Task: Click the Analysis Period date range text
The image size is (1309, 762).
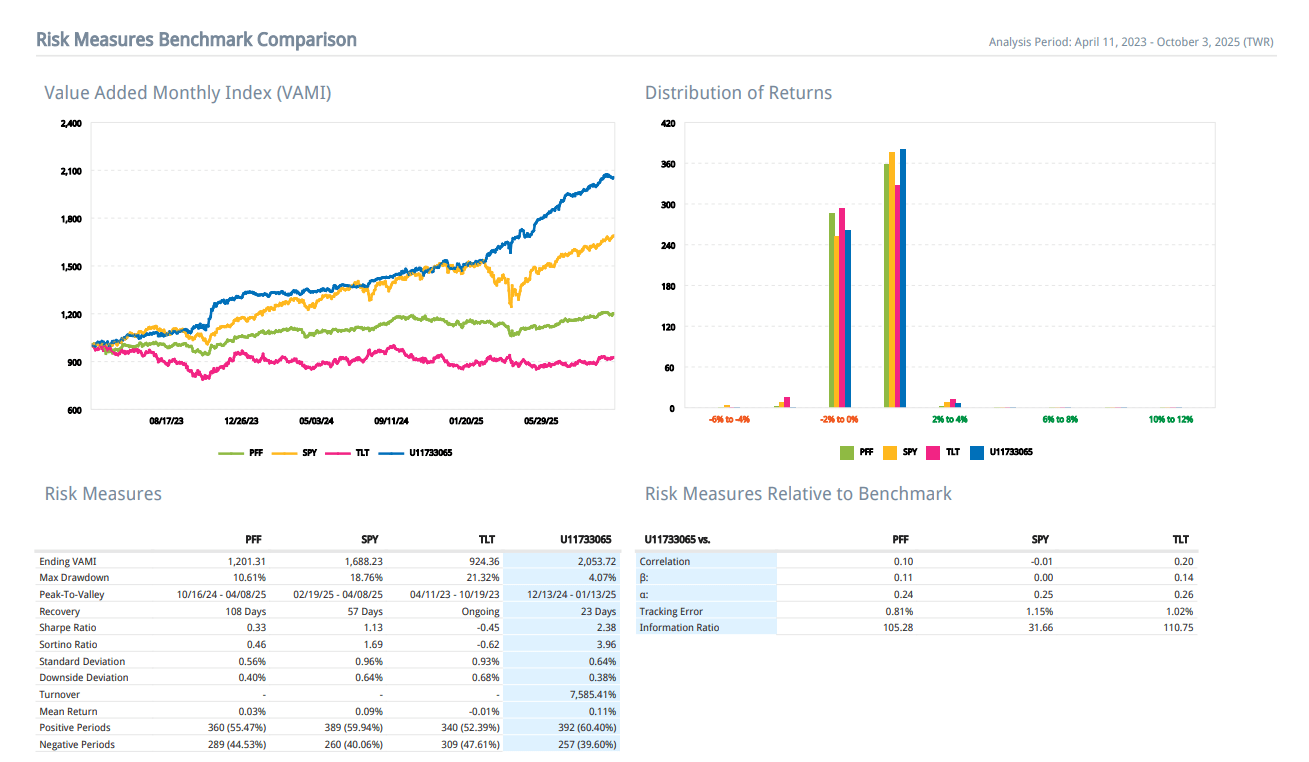Action: click(x=1132, y=42)
